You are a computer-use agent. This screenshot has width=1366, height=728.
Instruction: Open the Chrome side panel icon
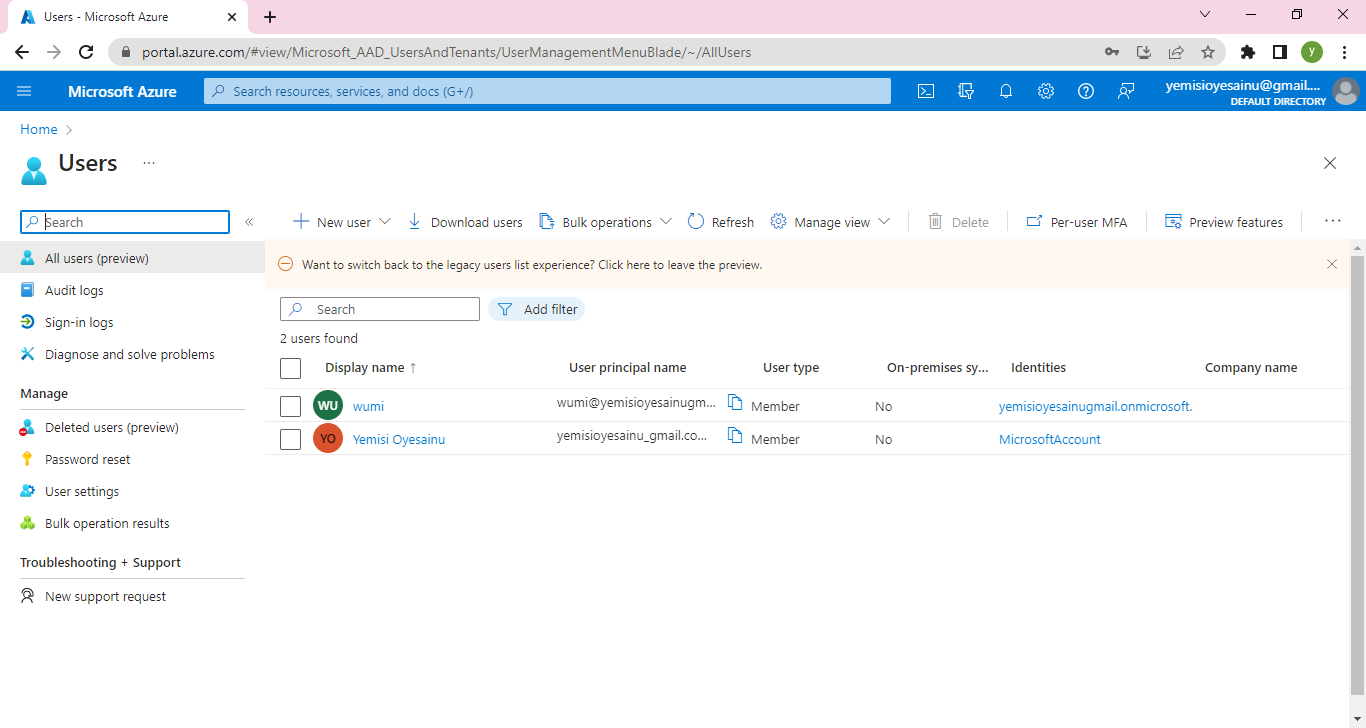coord(1279,52)
